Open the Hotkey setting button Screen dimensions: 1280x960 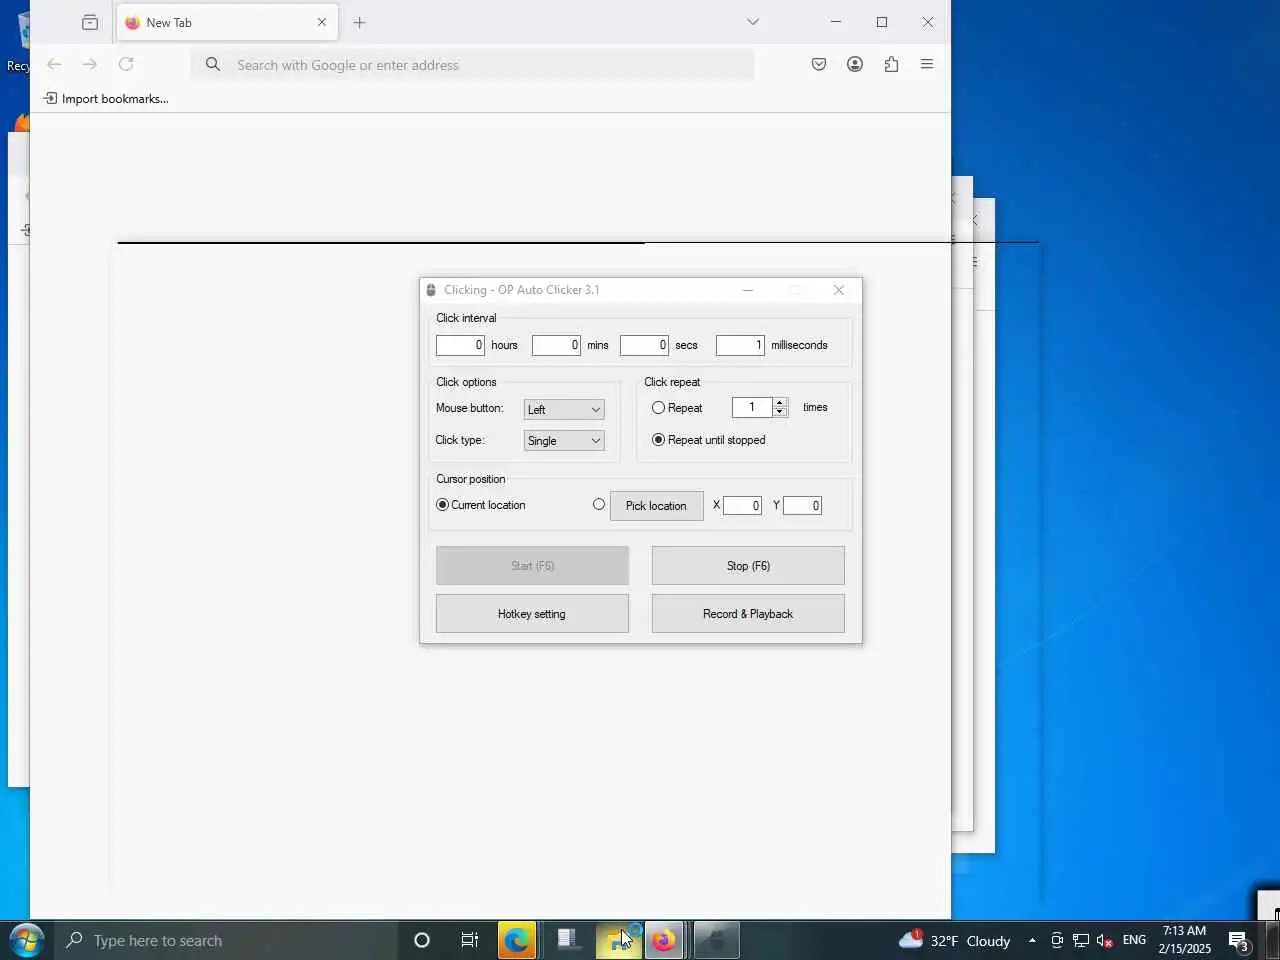pyautogui.click(x=532, y=614)
